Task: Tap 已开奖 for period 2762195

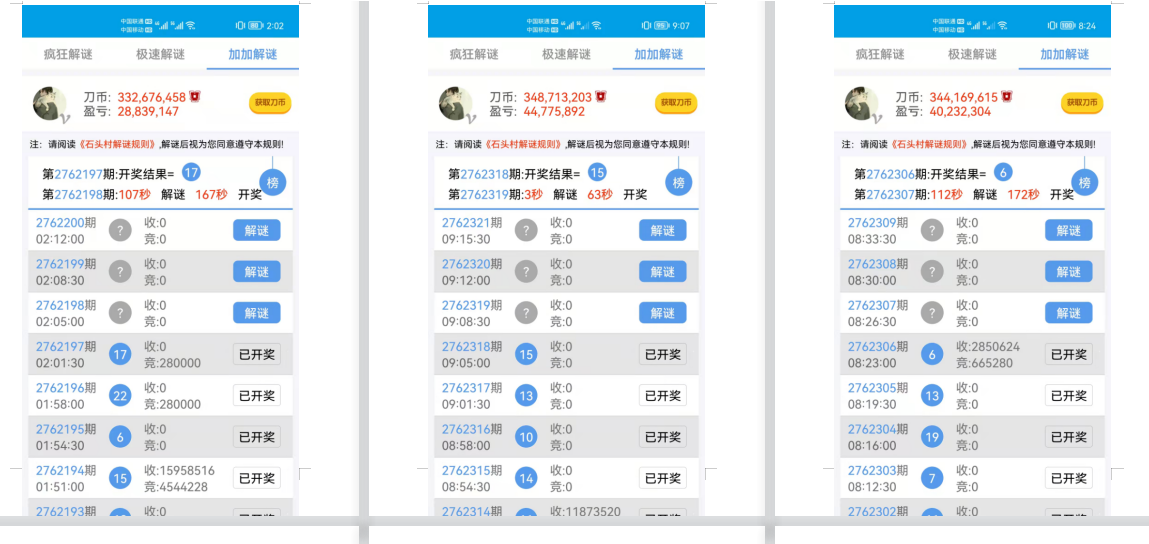Action: [257, 437]
